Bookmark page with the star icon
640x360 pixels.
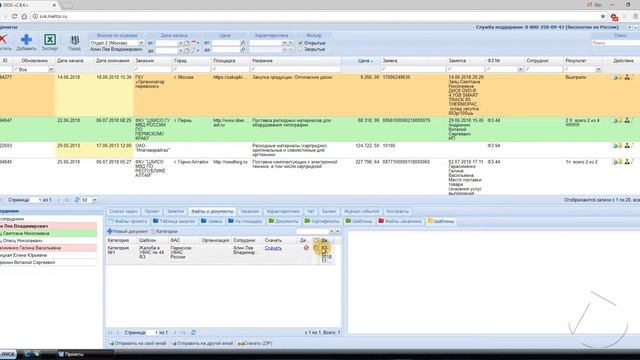tap(603, 16)
